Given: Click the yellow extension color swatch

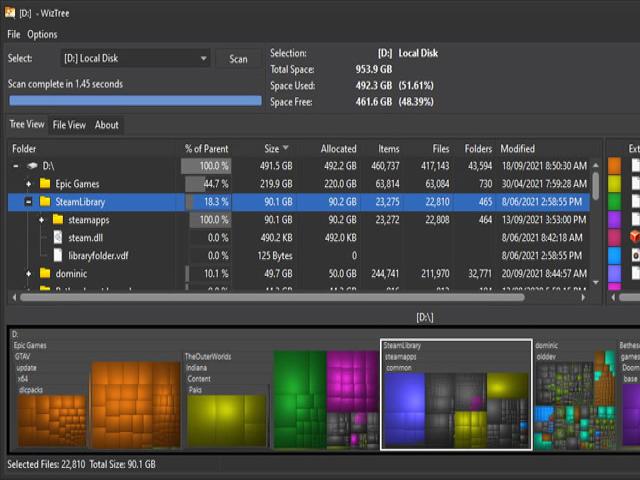Looking at the screenshot, I should [614, 184].
